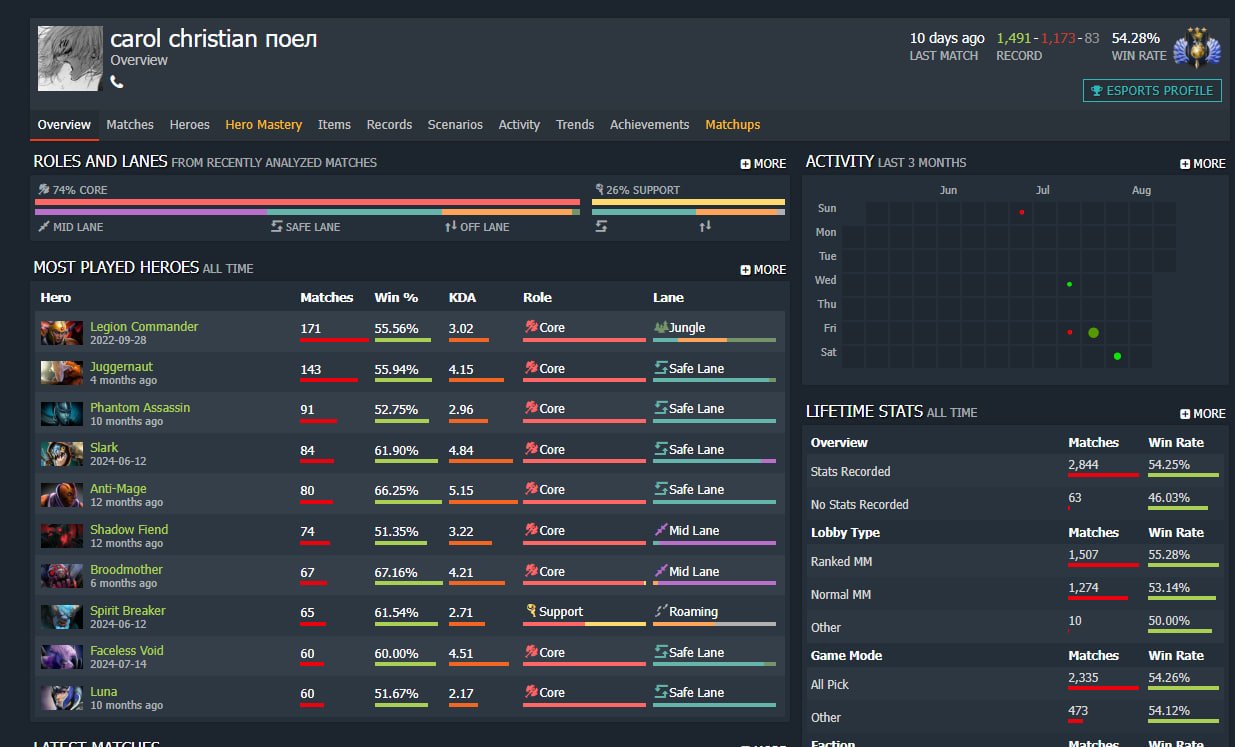
Task: Click the Slark hero portrait icon
Action: click(x=61, y=454)
